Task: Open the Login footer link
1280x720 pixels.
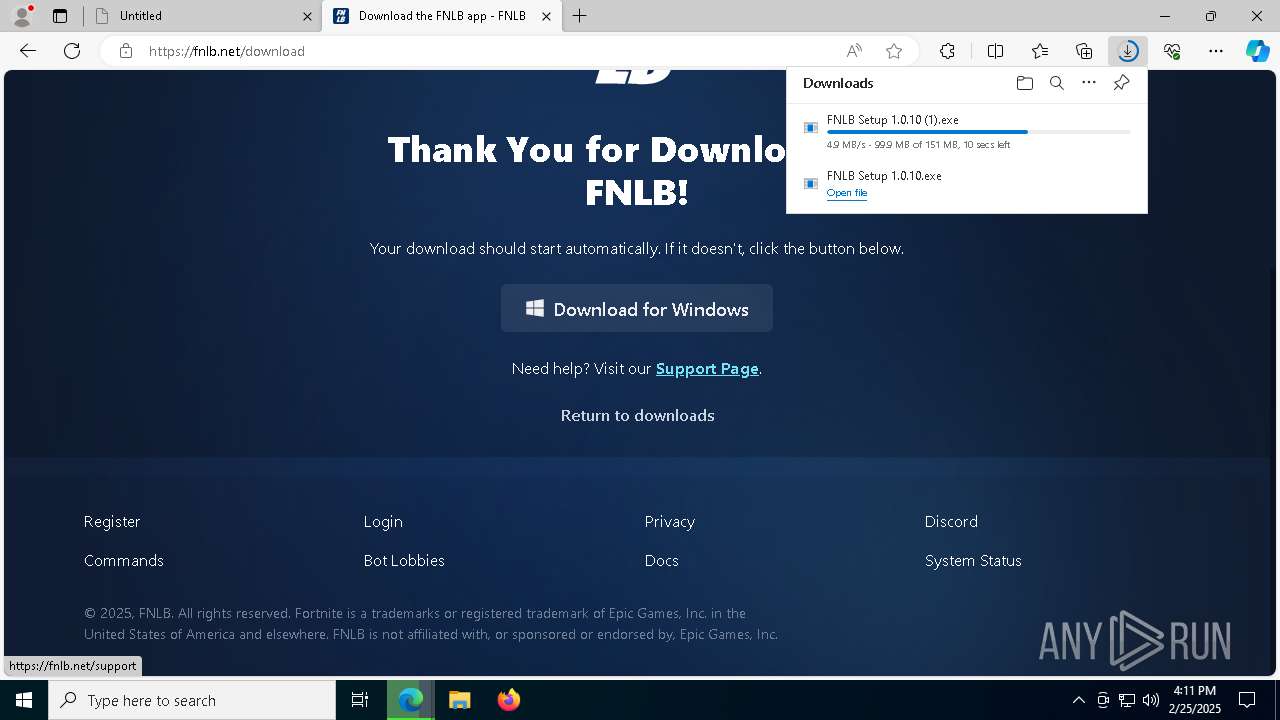Action: pos(383,522)
